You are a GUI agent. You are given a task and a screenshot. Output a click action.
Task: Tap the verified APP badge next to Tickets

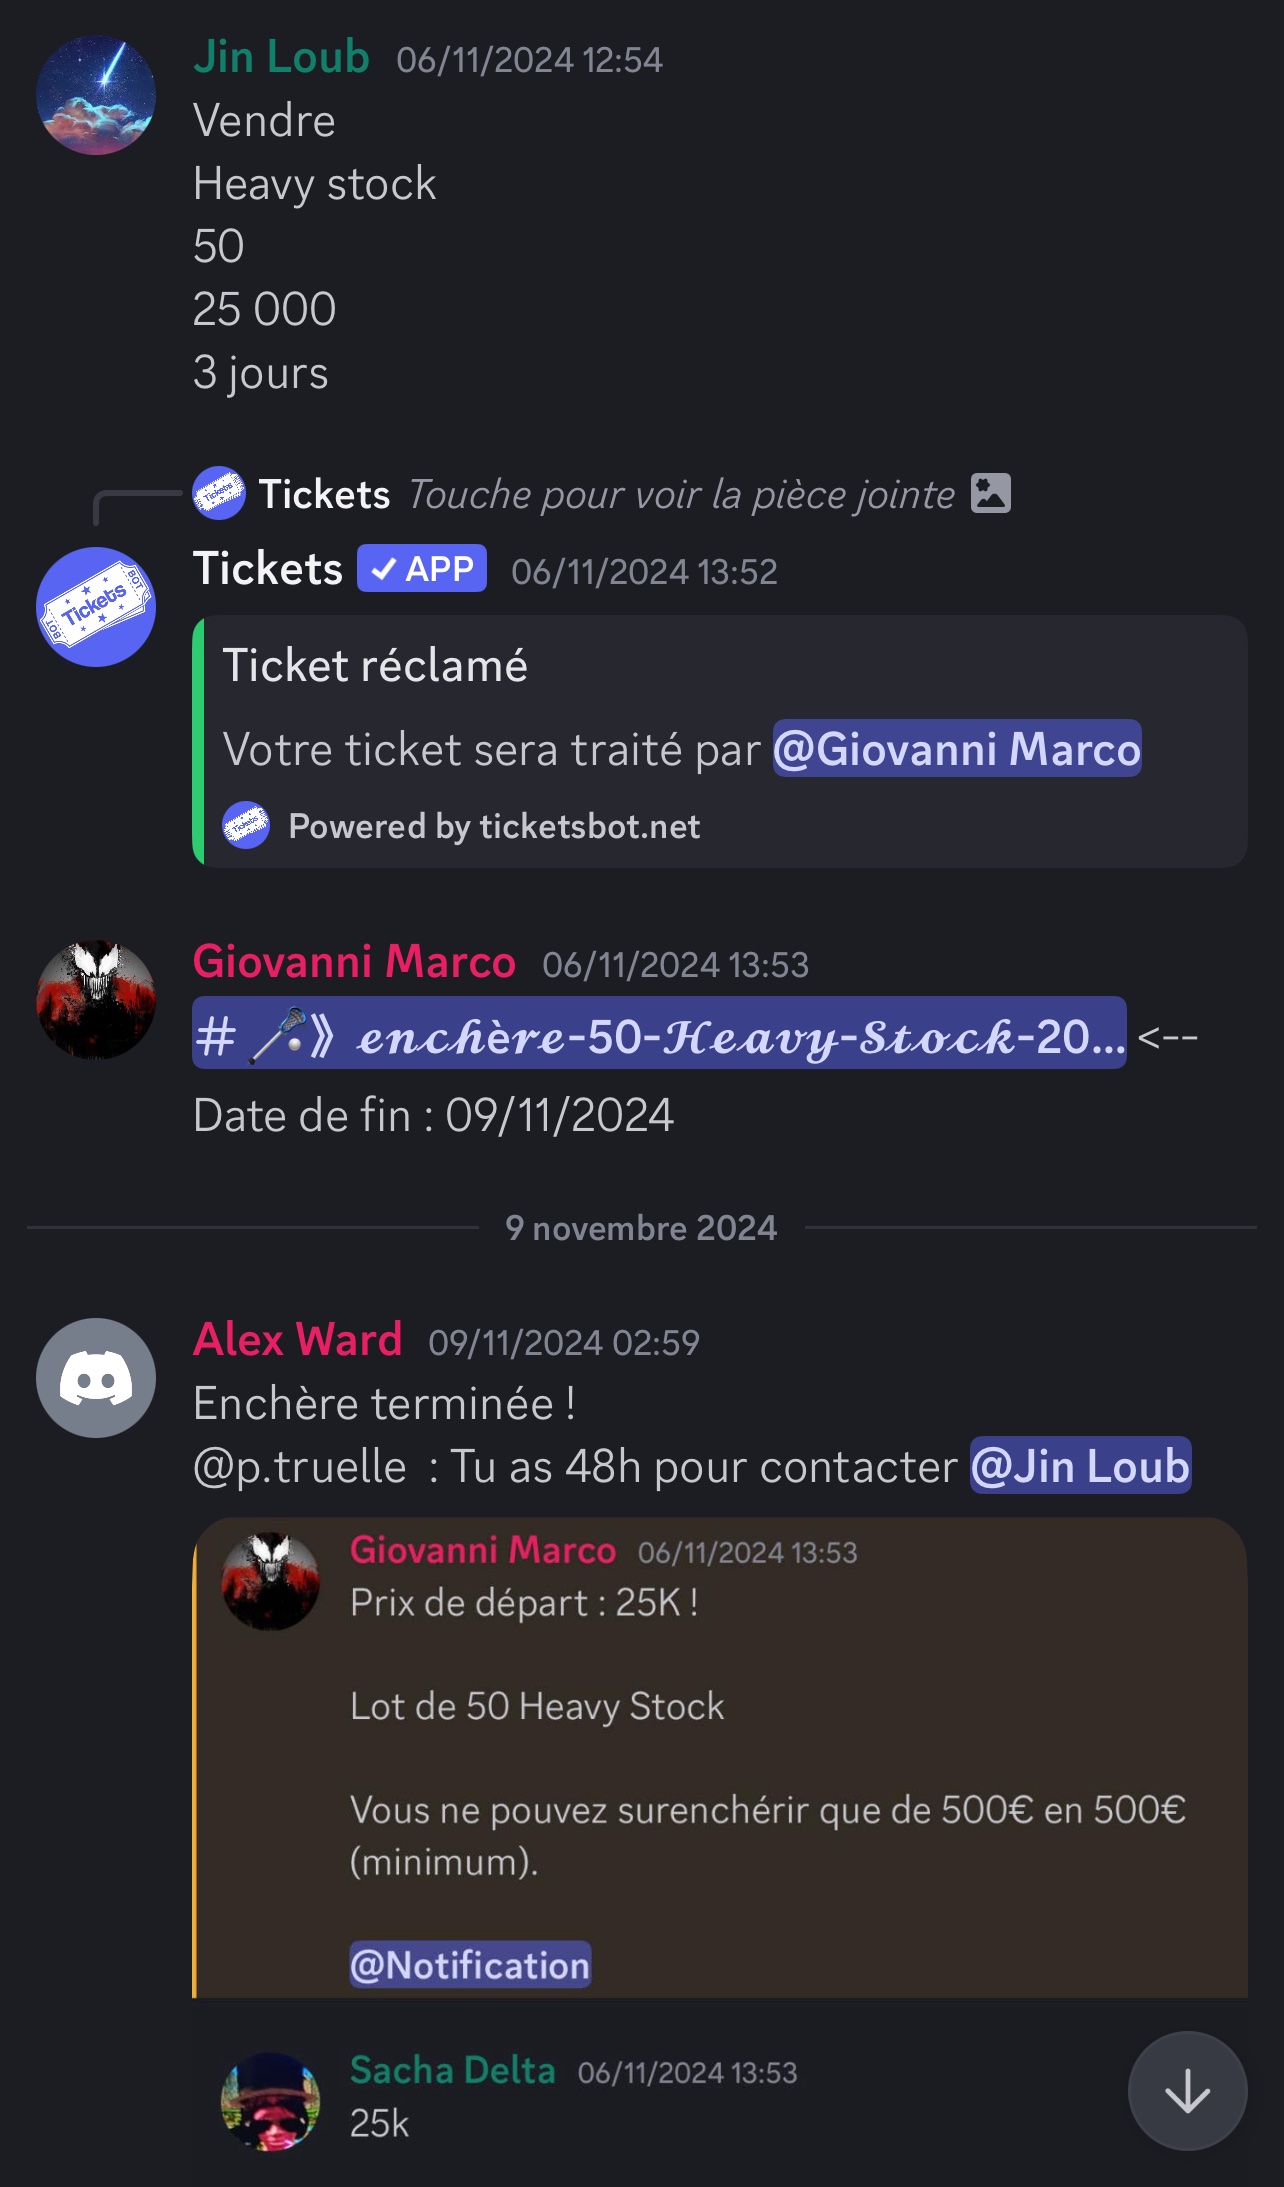[x=422, y=568]
